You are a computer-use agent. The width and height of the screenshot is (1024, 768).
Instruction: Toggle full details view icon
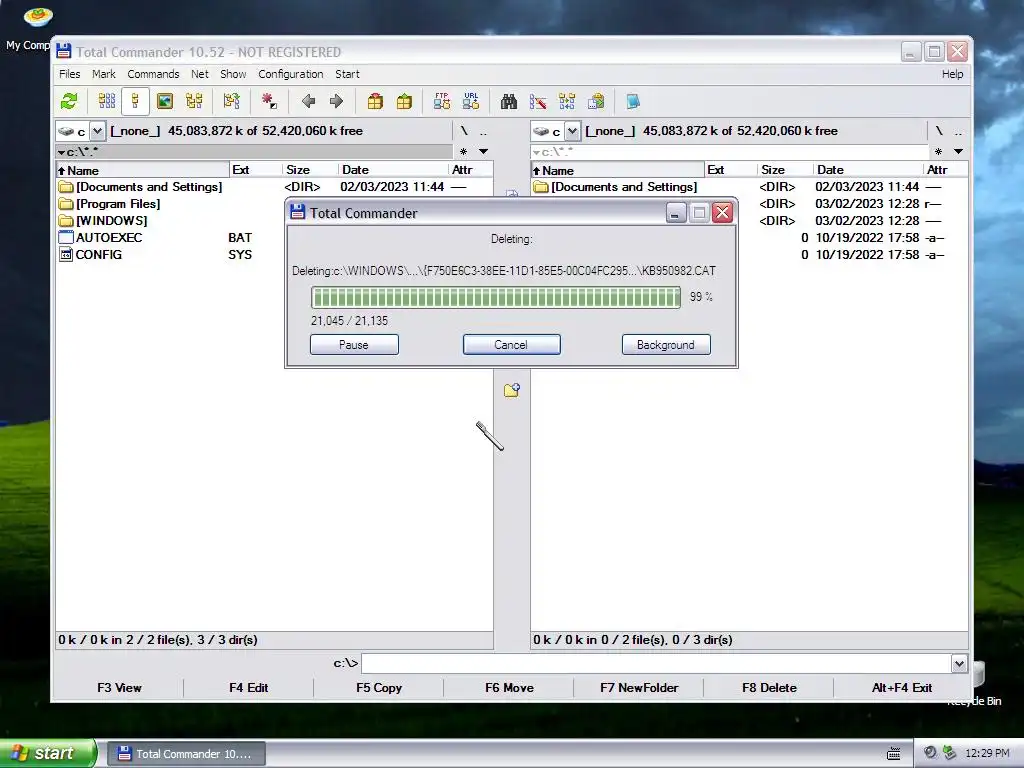point(135,101)
